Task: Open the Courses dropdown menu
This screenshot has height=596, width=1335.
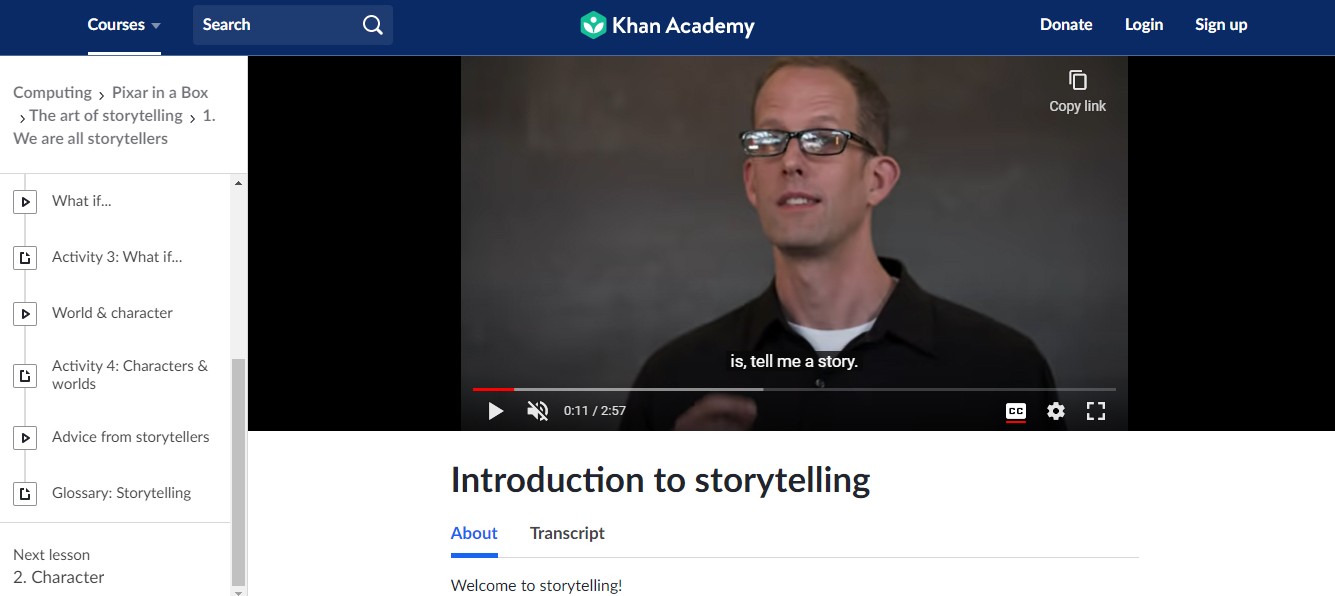Action: (x=124, y=25)
